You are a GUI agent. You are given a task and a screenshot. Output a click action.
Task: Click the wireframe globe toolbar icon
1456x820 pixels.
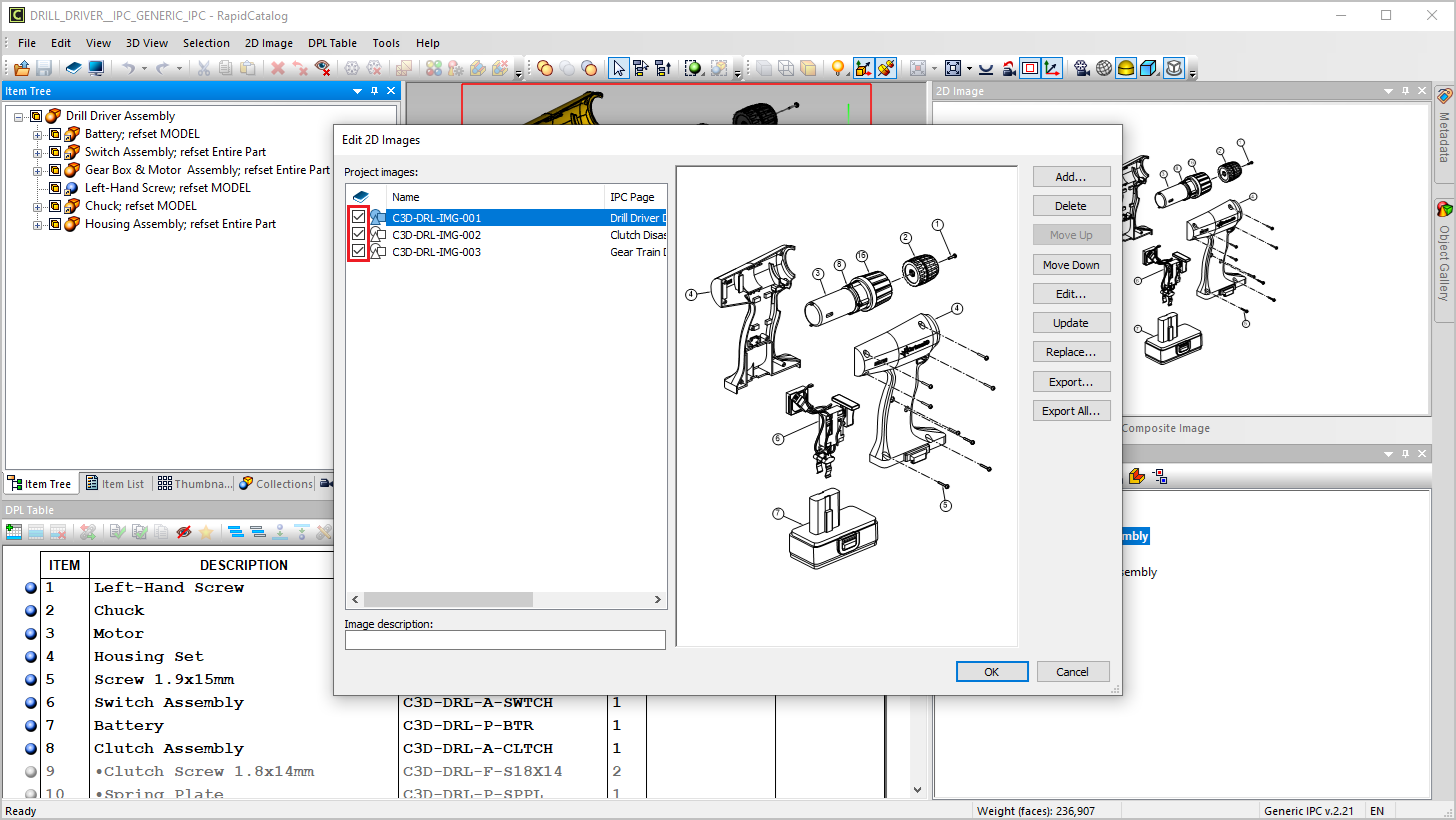click(1104, 68)
